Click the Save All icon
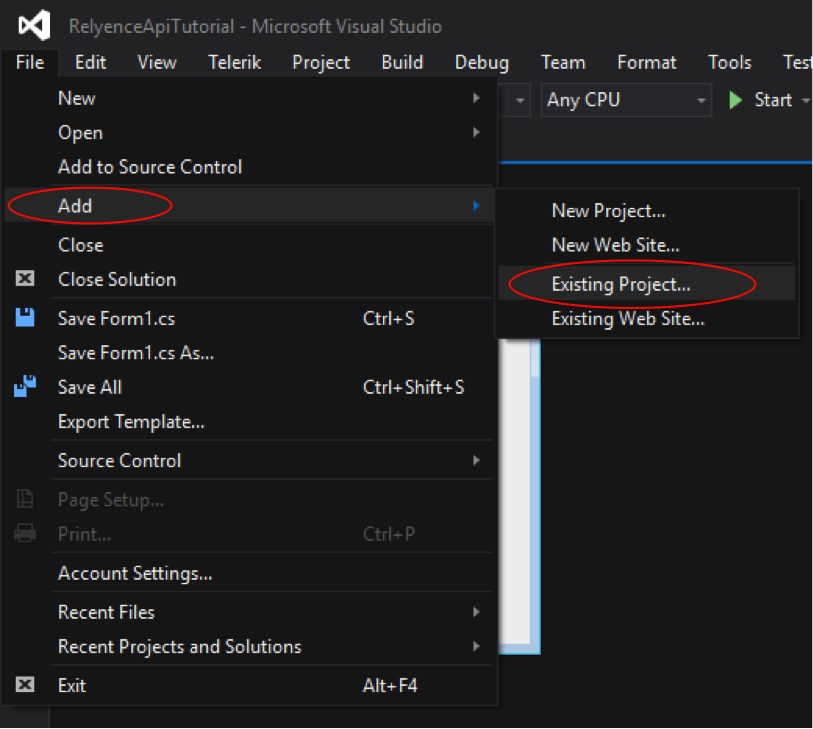Viewport: 813px width, 729px height. coord(25,387)
